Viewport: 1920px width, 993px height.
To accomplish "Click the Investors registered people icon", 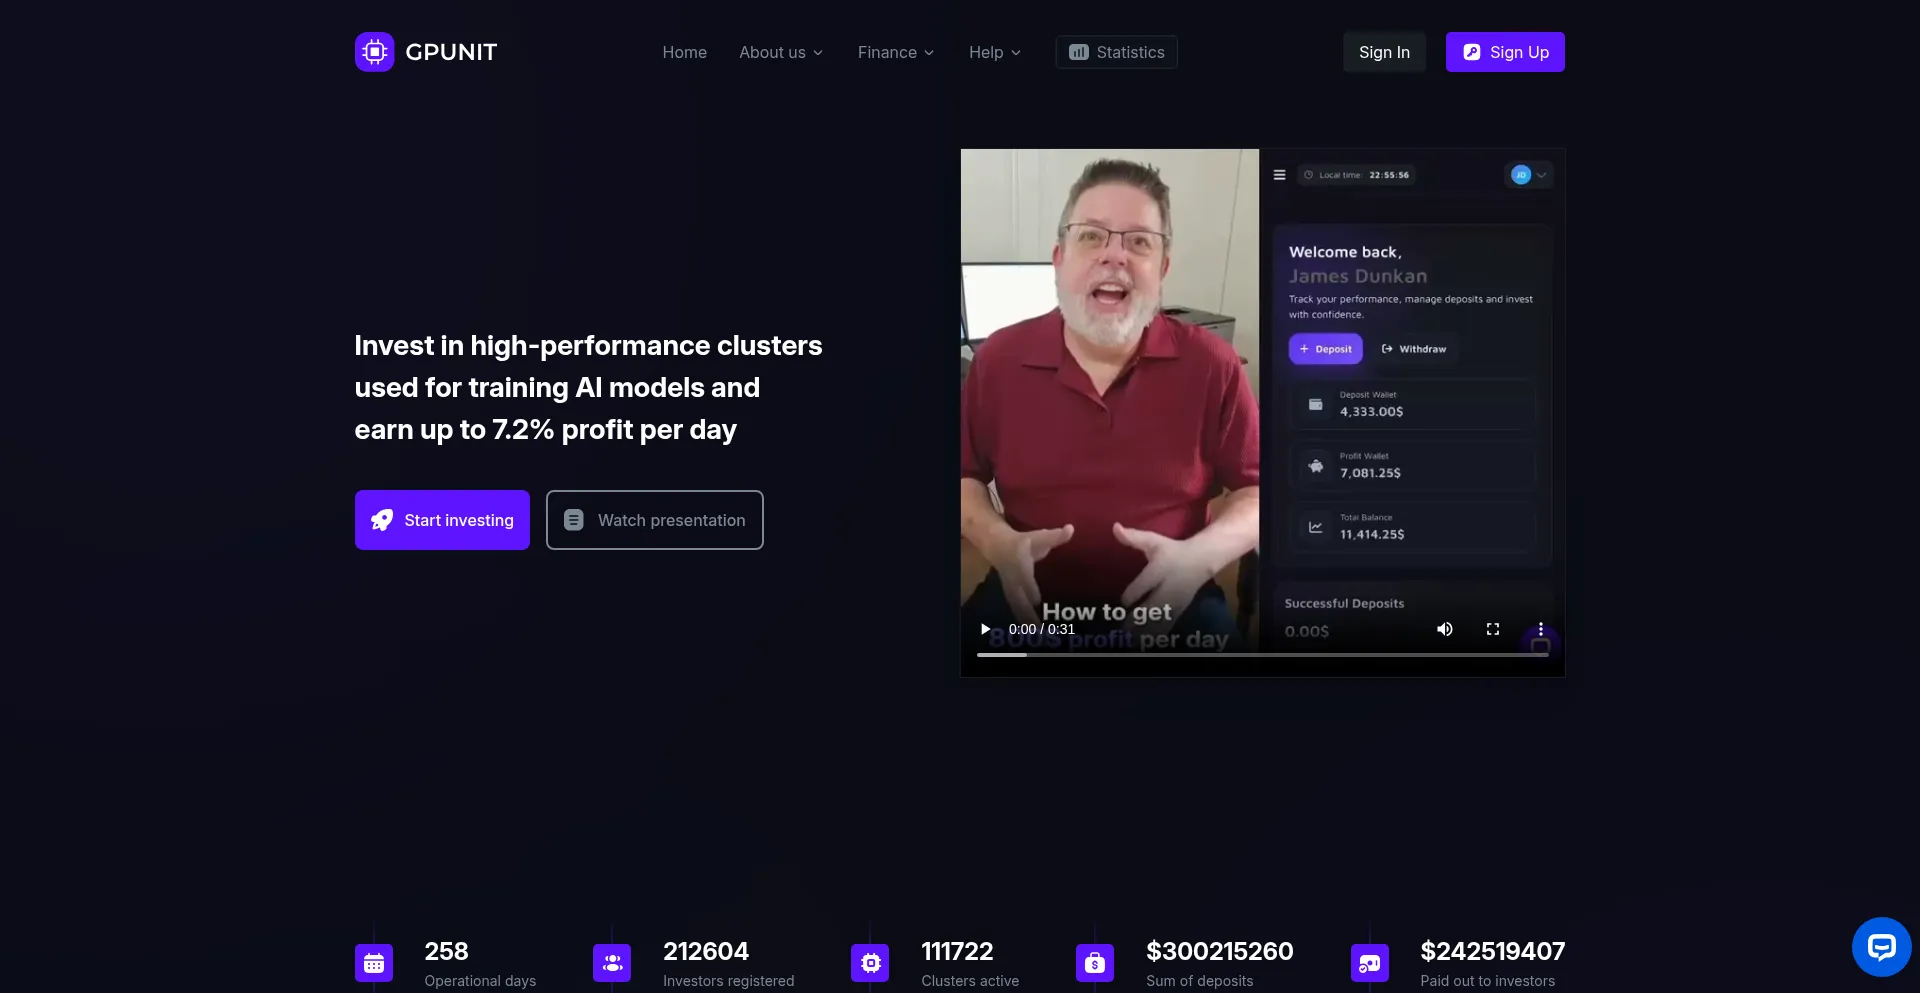I will (612, 963).
